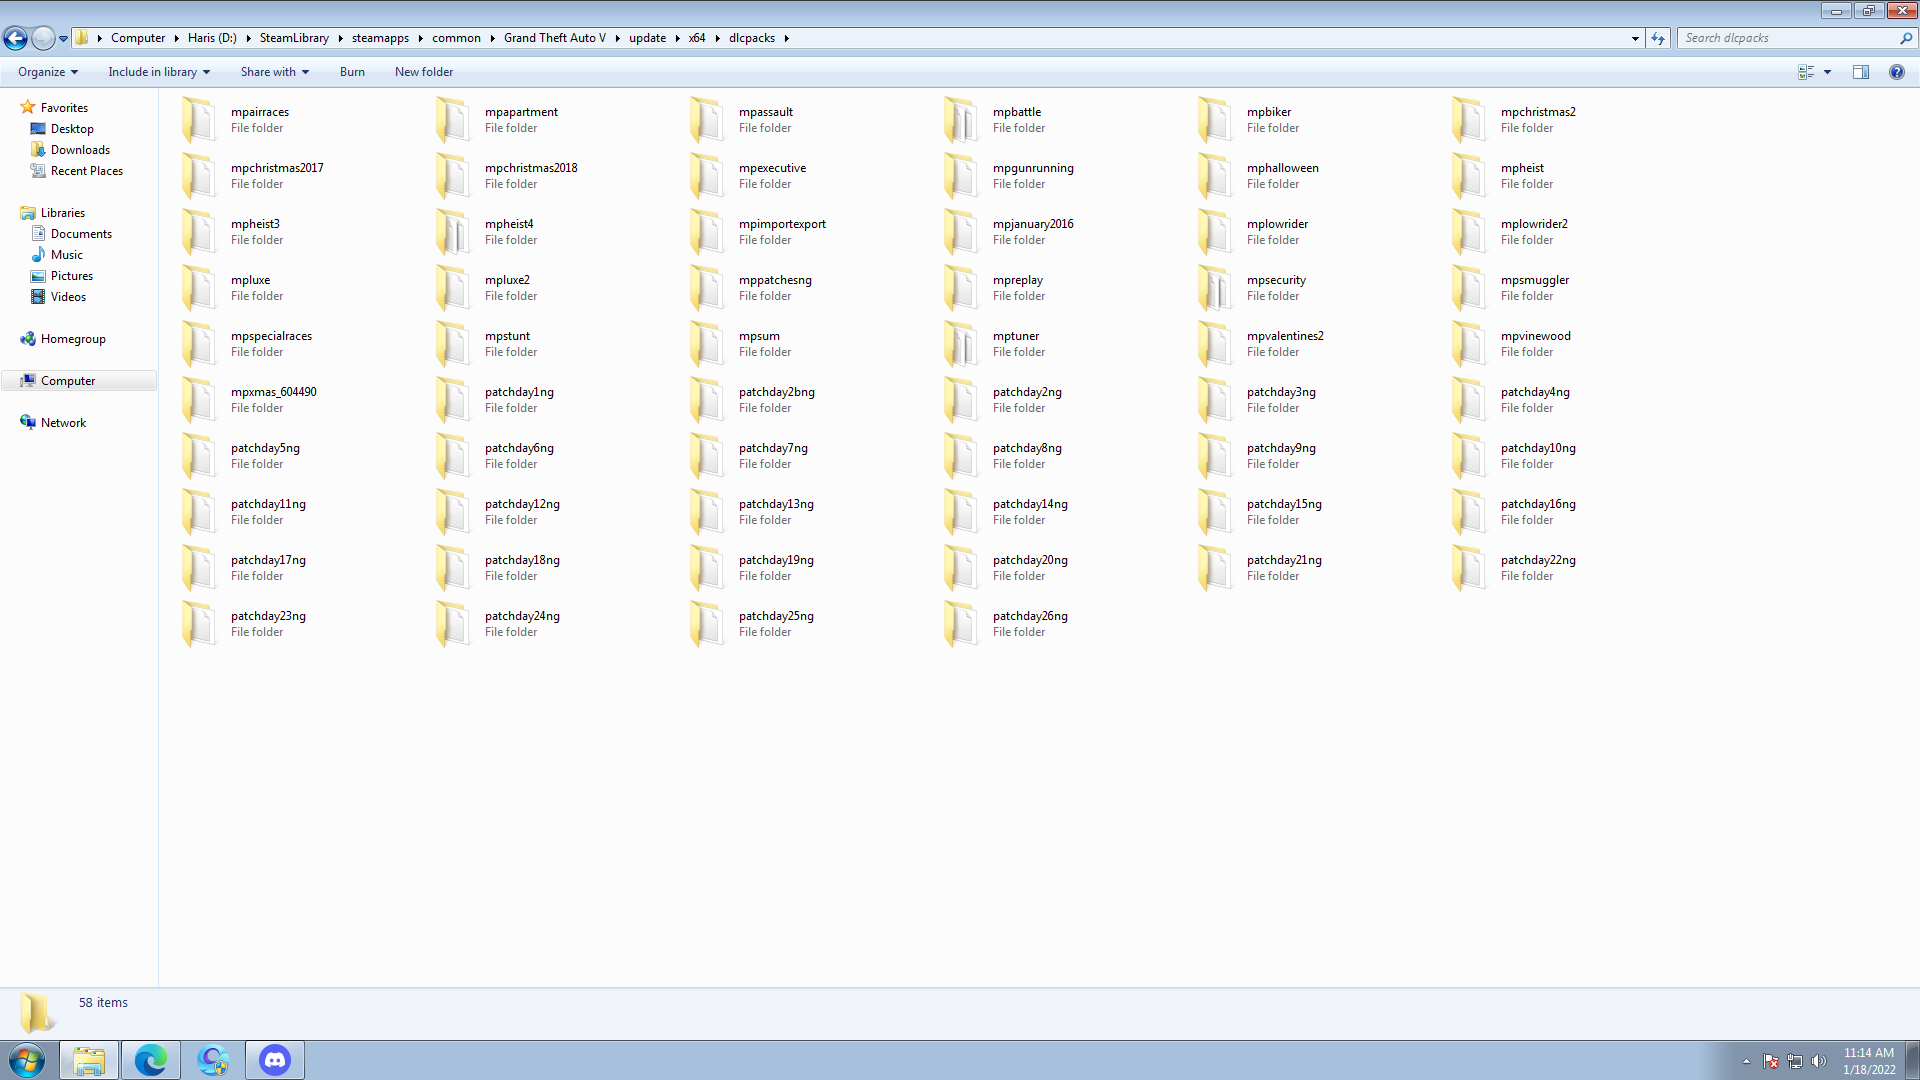This screenshot has height=1080, width=1920.
Task: Open Discord from the taskbar
Action: click(275, 1060)
